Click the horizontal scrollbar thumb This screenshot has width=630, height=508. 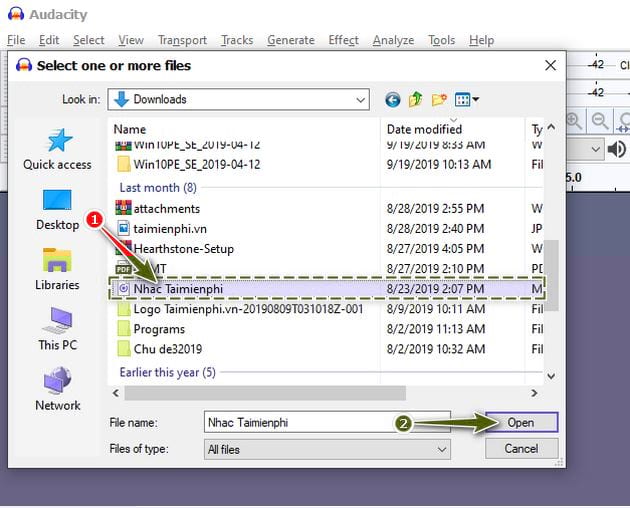point(265,393)
